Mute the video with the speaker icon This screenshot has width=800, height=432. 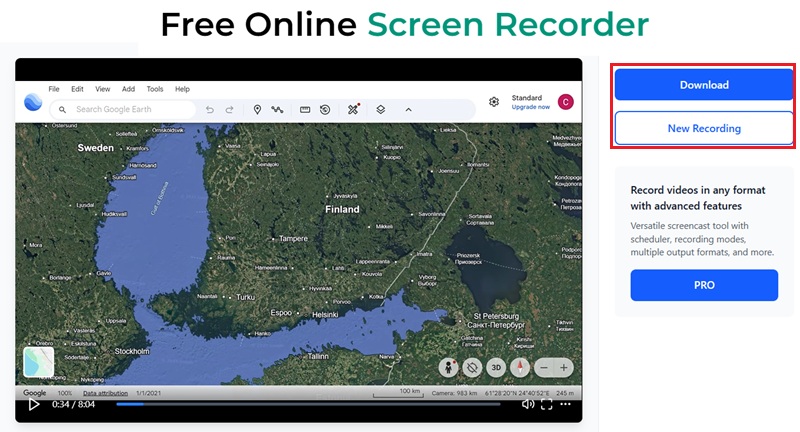pyautogui.click(x=528, y=404)
